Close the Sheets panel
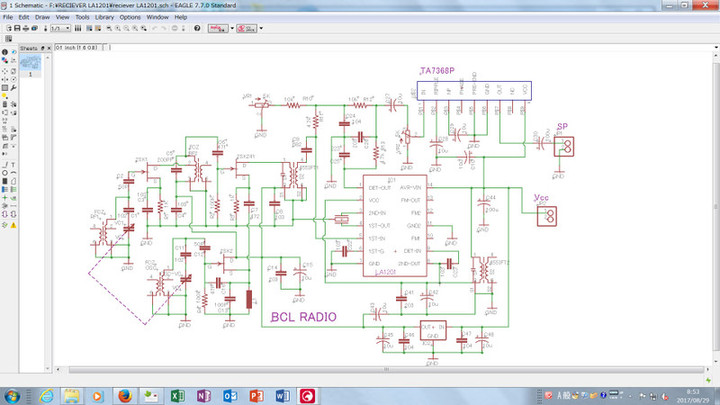This screenshot has width=720, height=405. click(x=47, y=46)
